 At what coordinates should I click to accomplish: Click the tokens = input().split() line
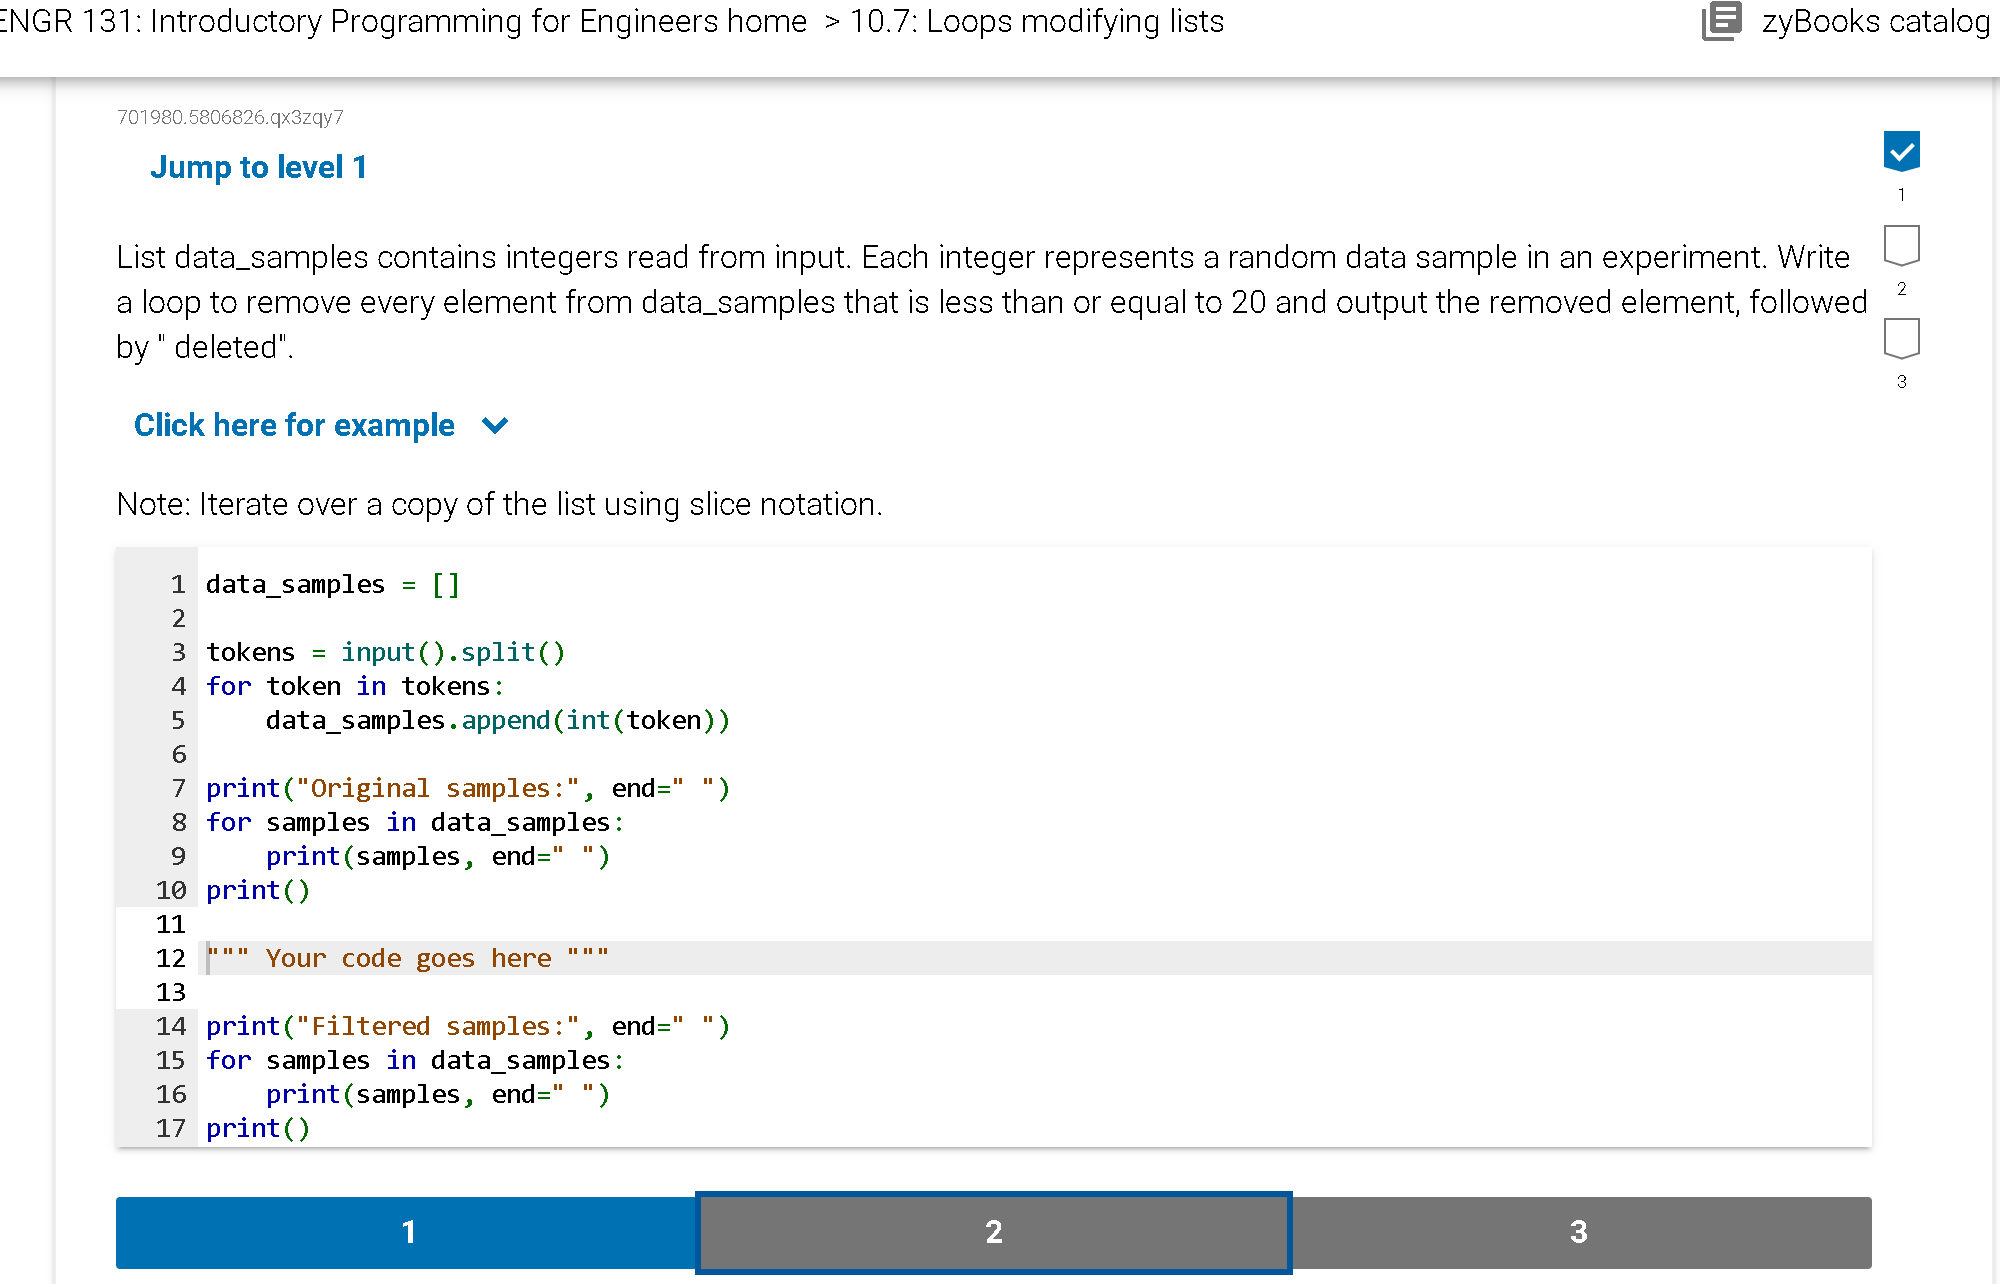coord(386,652)
